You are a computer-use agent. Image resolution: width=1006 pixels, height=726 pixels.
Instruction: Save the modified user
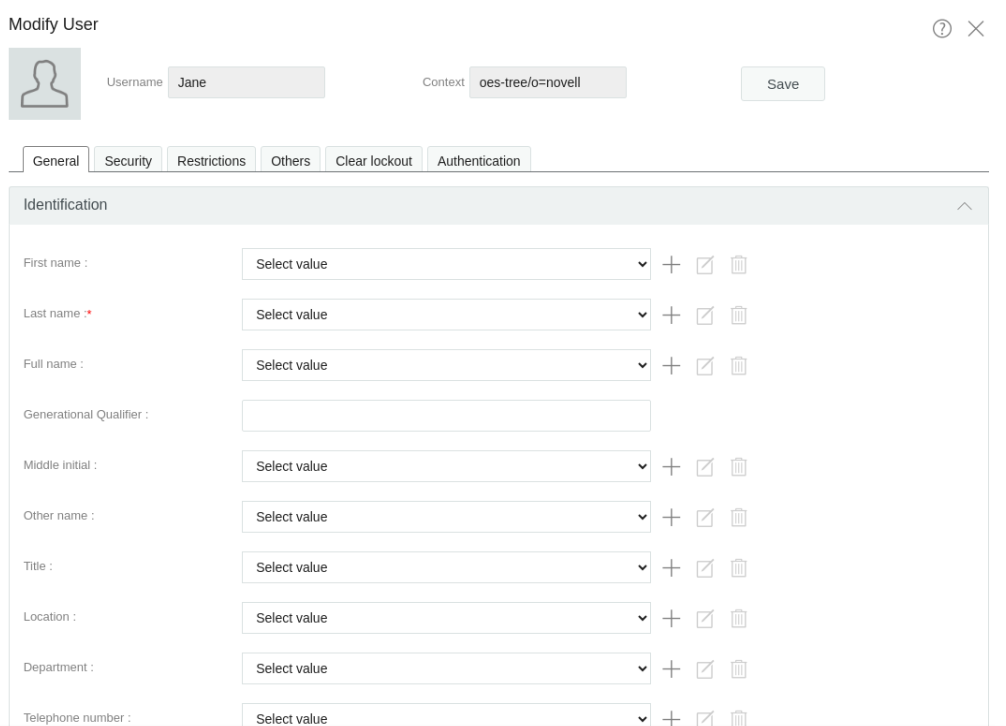(x=784, y=84)
